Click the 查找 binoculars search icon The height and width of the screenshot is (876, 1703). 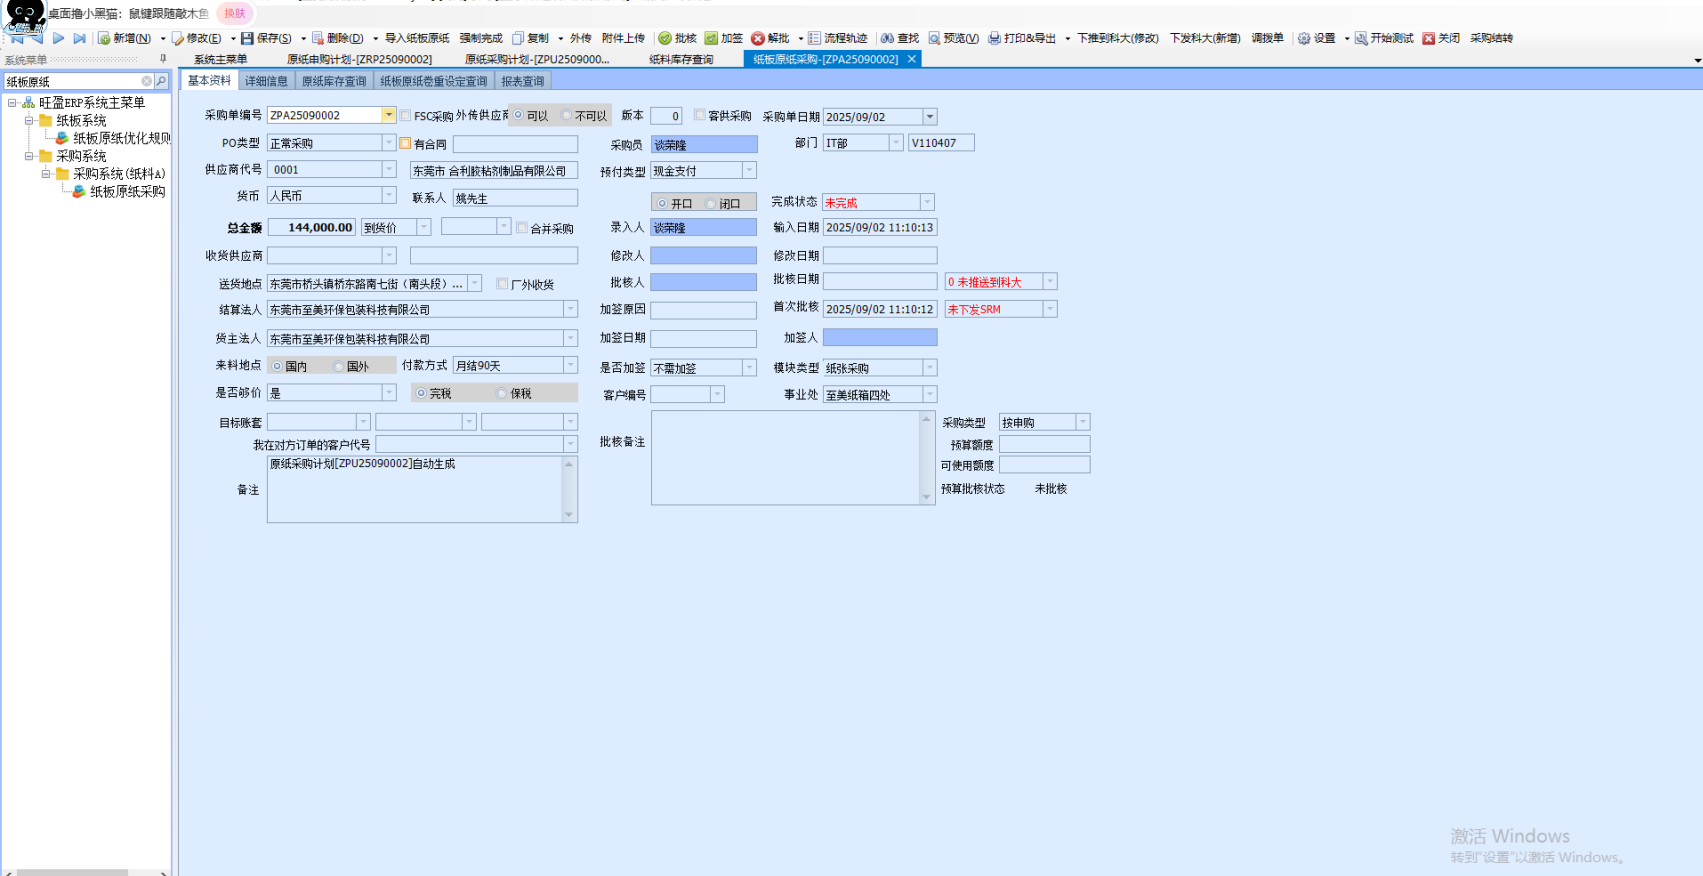887,38
